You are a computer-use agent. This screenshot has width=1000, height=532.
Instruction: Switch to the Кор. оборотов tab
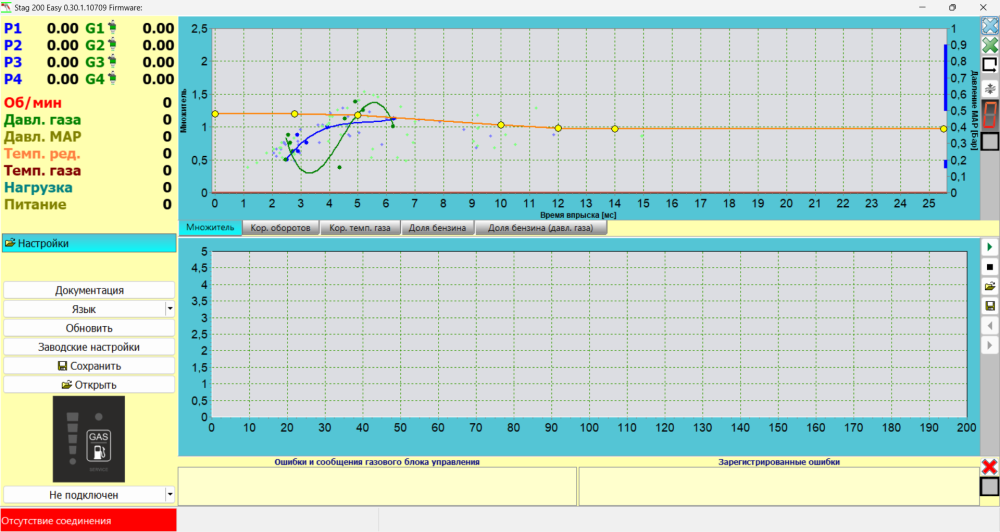click(x=281, y=228)
